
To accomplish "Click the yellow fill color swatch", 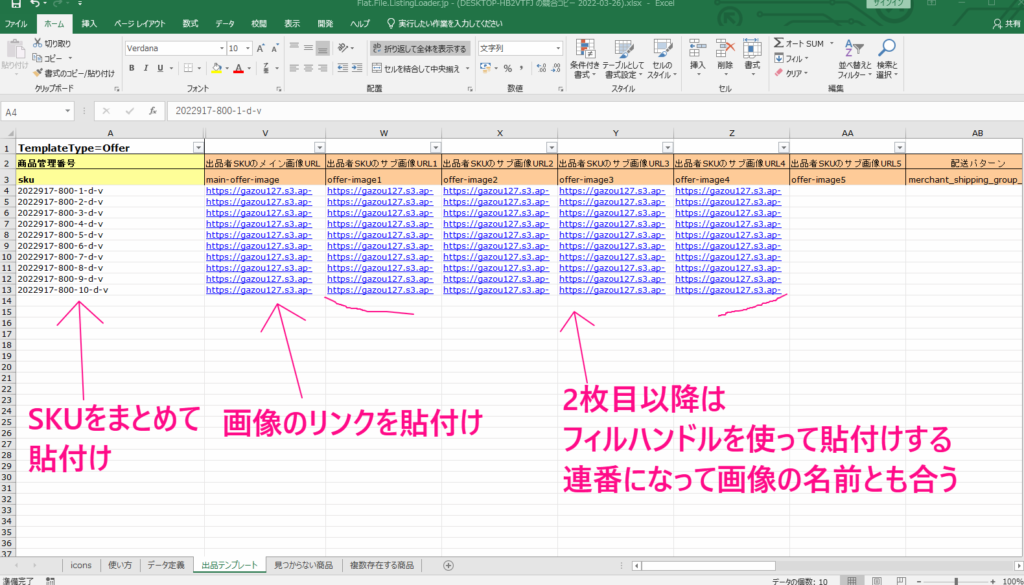I will tap(213, 69).
